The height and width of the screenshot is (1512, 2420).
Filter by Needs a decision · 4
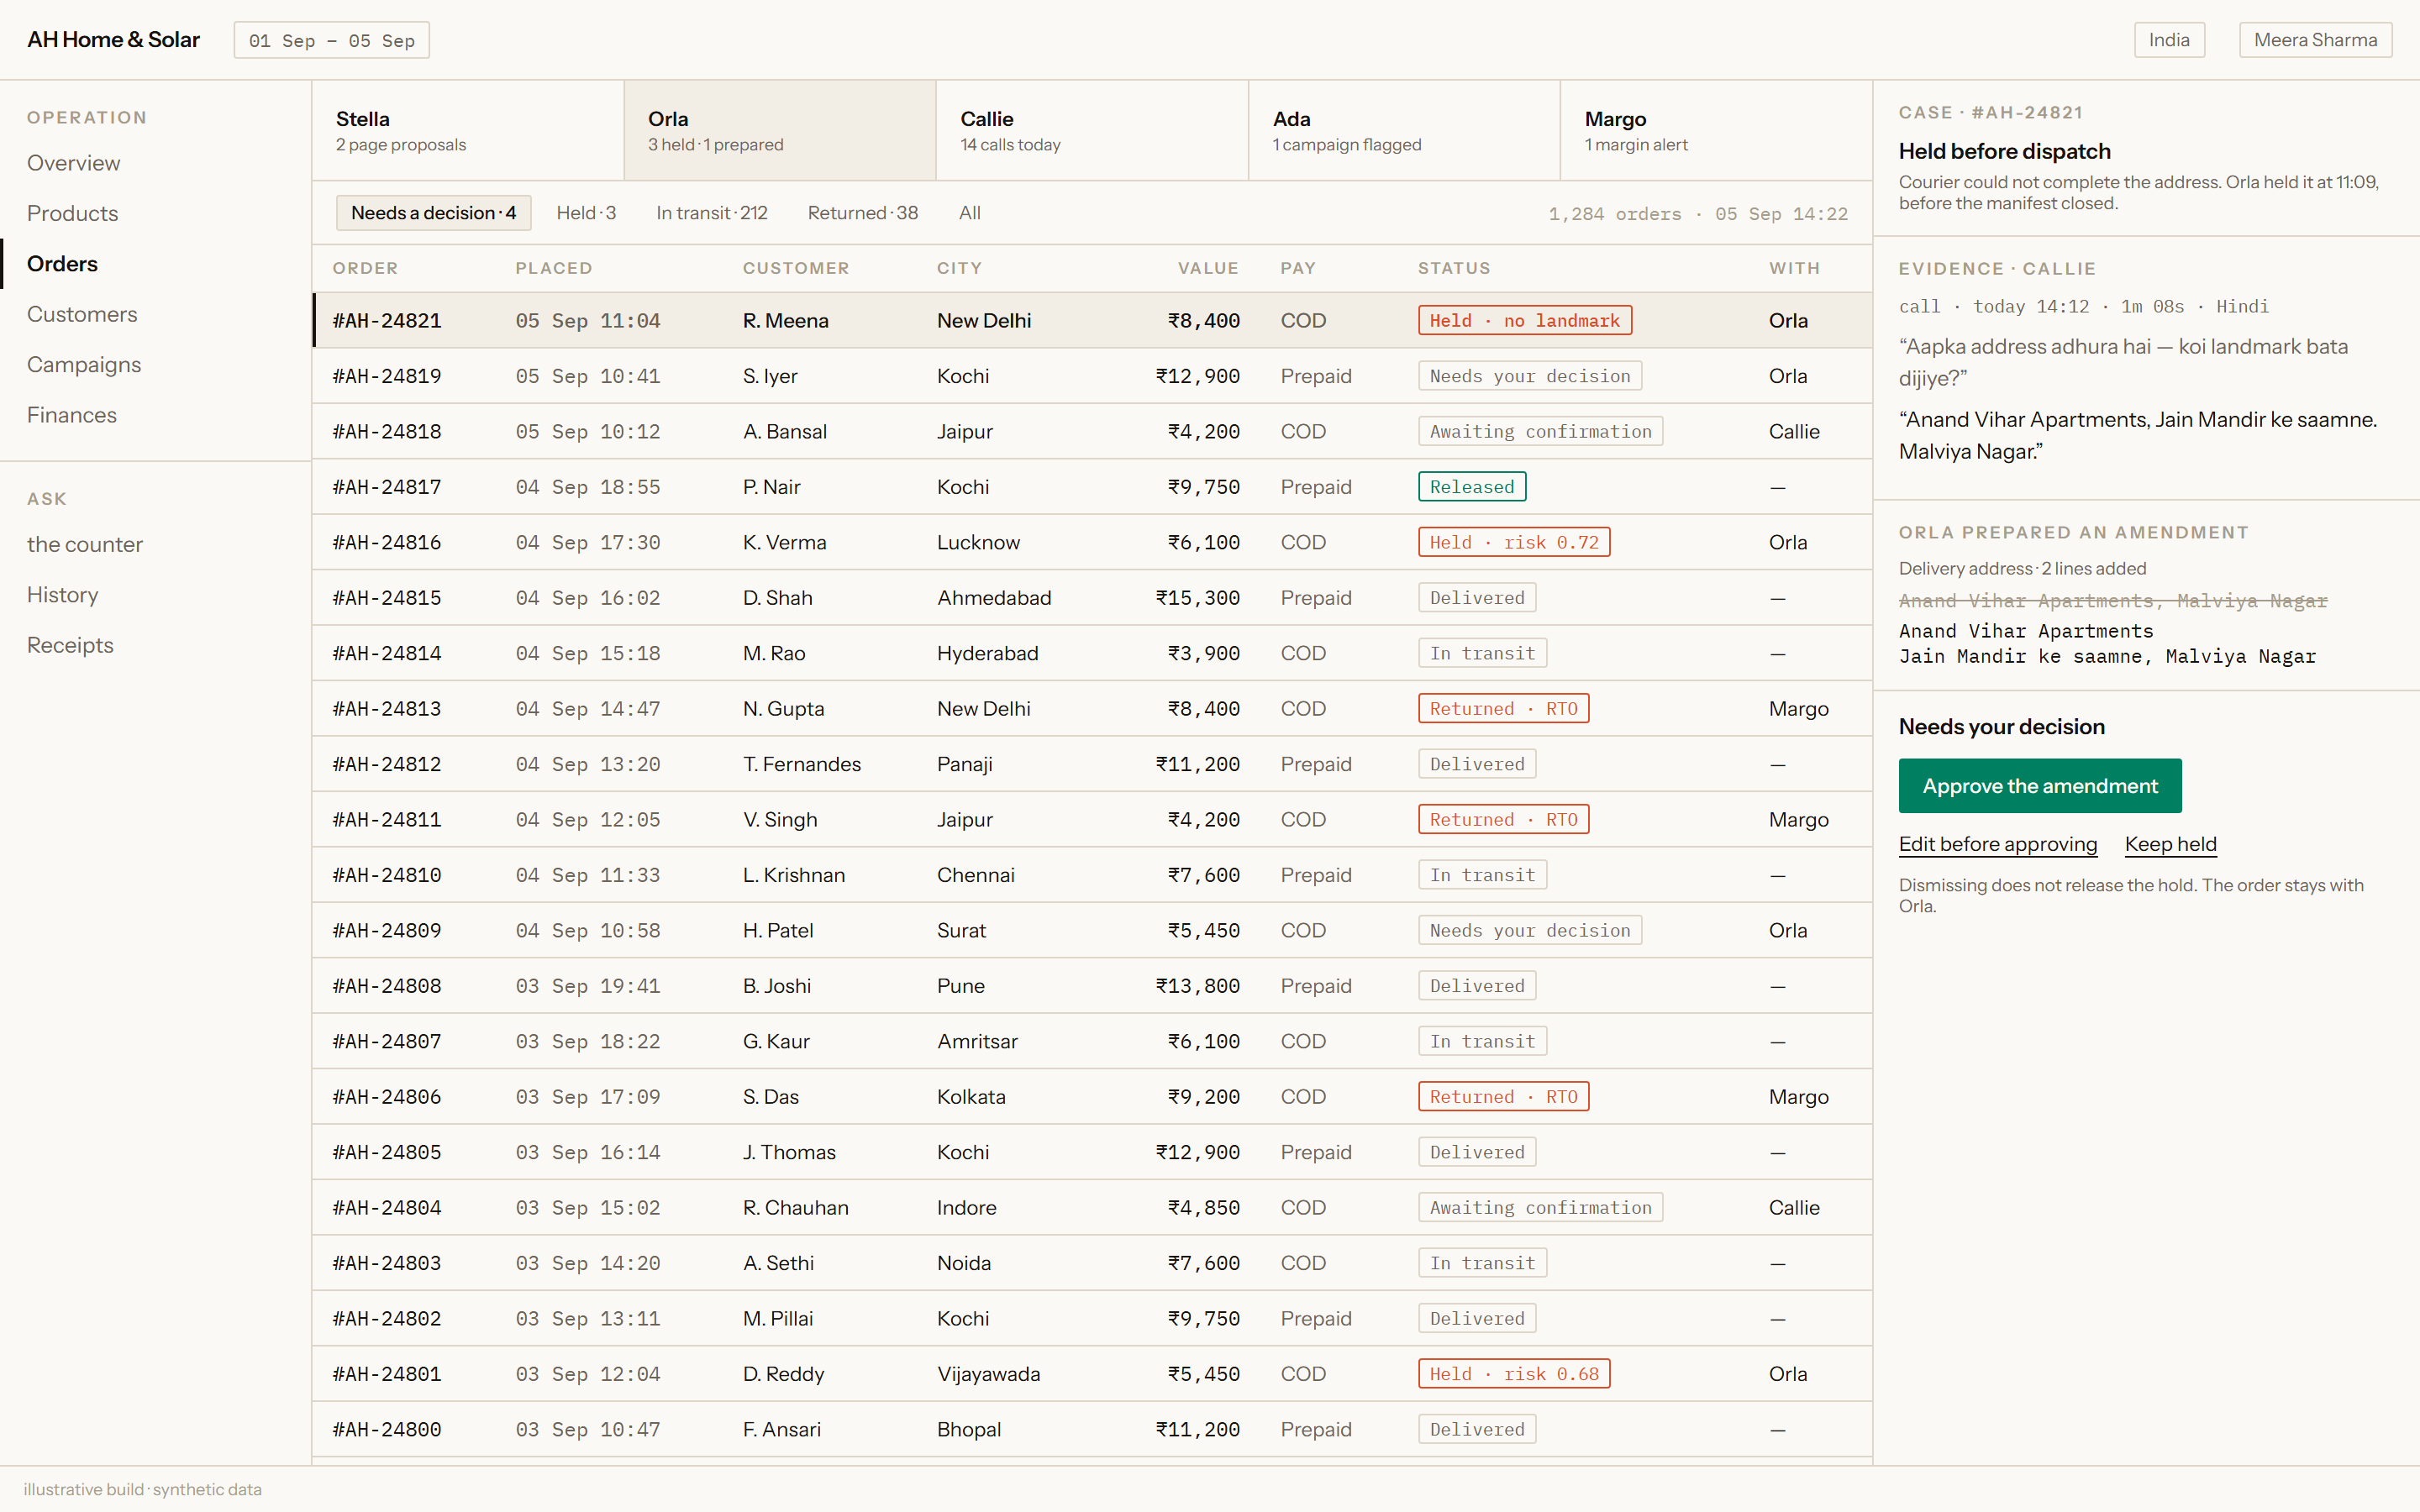coord(433,213)
